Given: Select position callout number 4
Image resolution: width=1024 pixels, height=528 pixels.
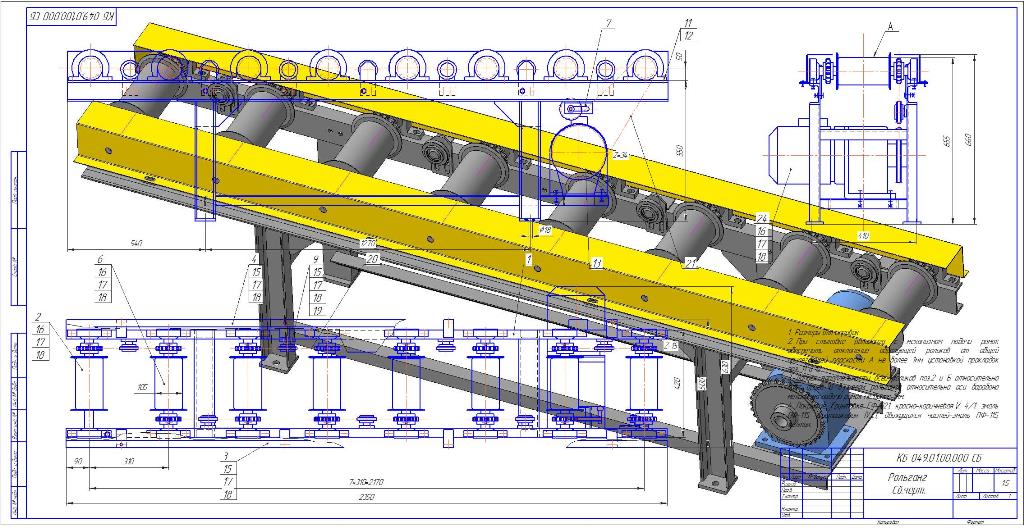Looking at the screenshot, I should coord(254,258).
